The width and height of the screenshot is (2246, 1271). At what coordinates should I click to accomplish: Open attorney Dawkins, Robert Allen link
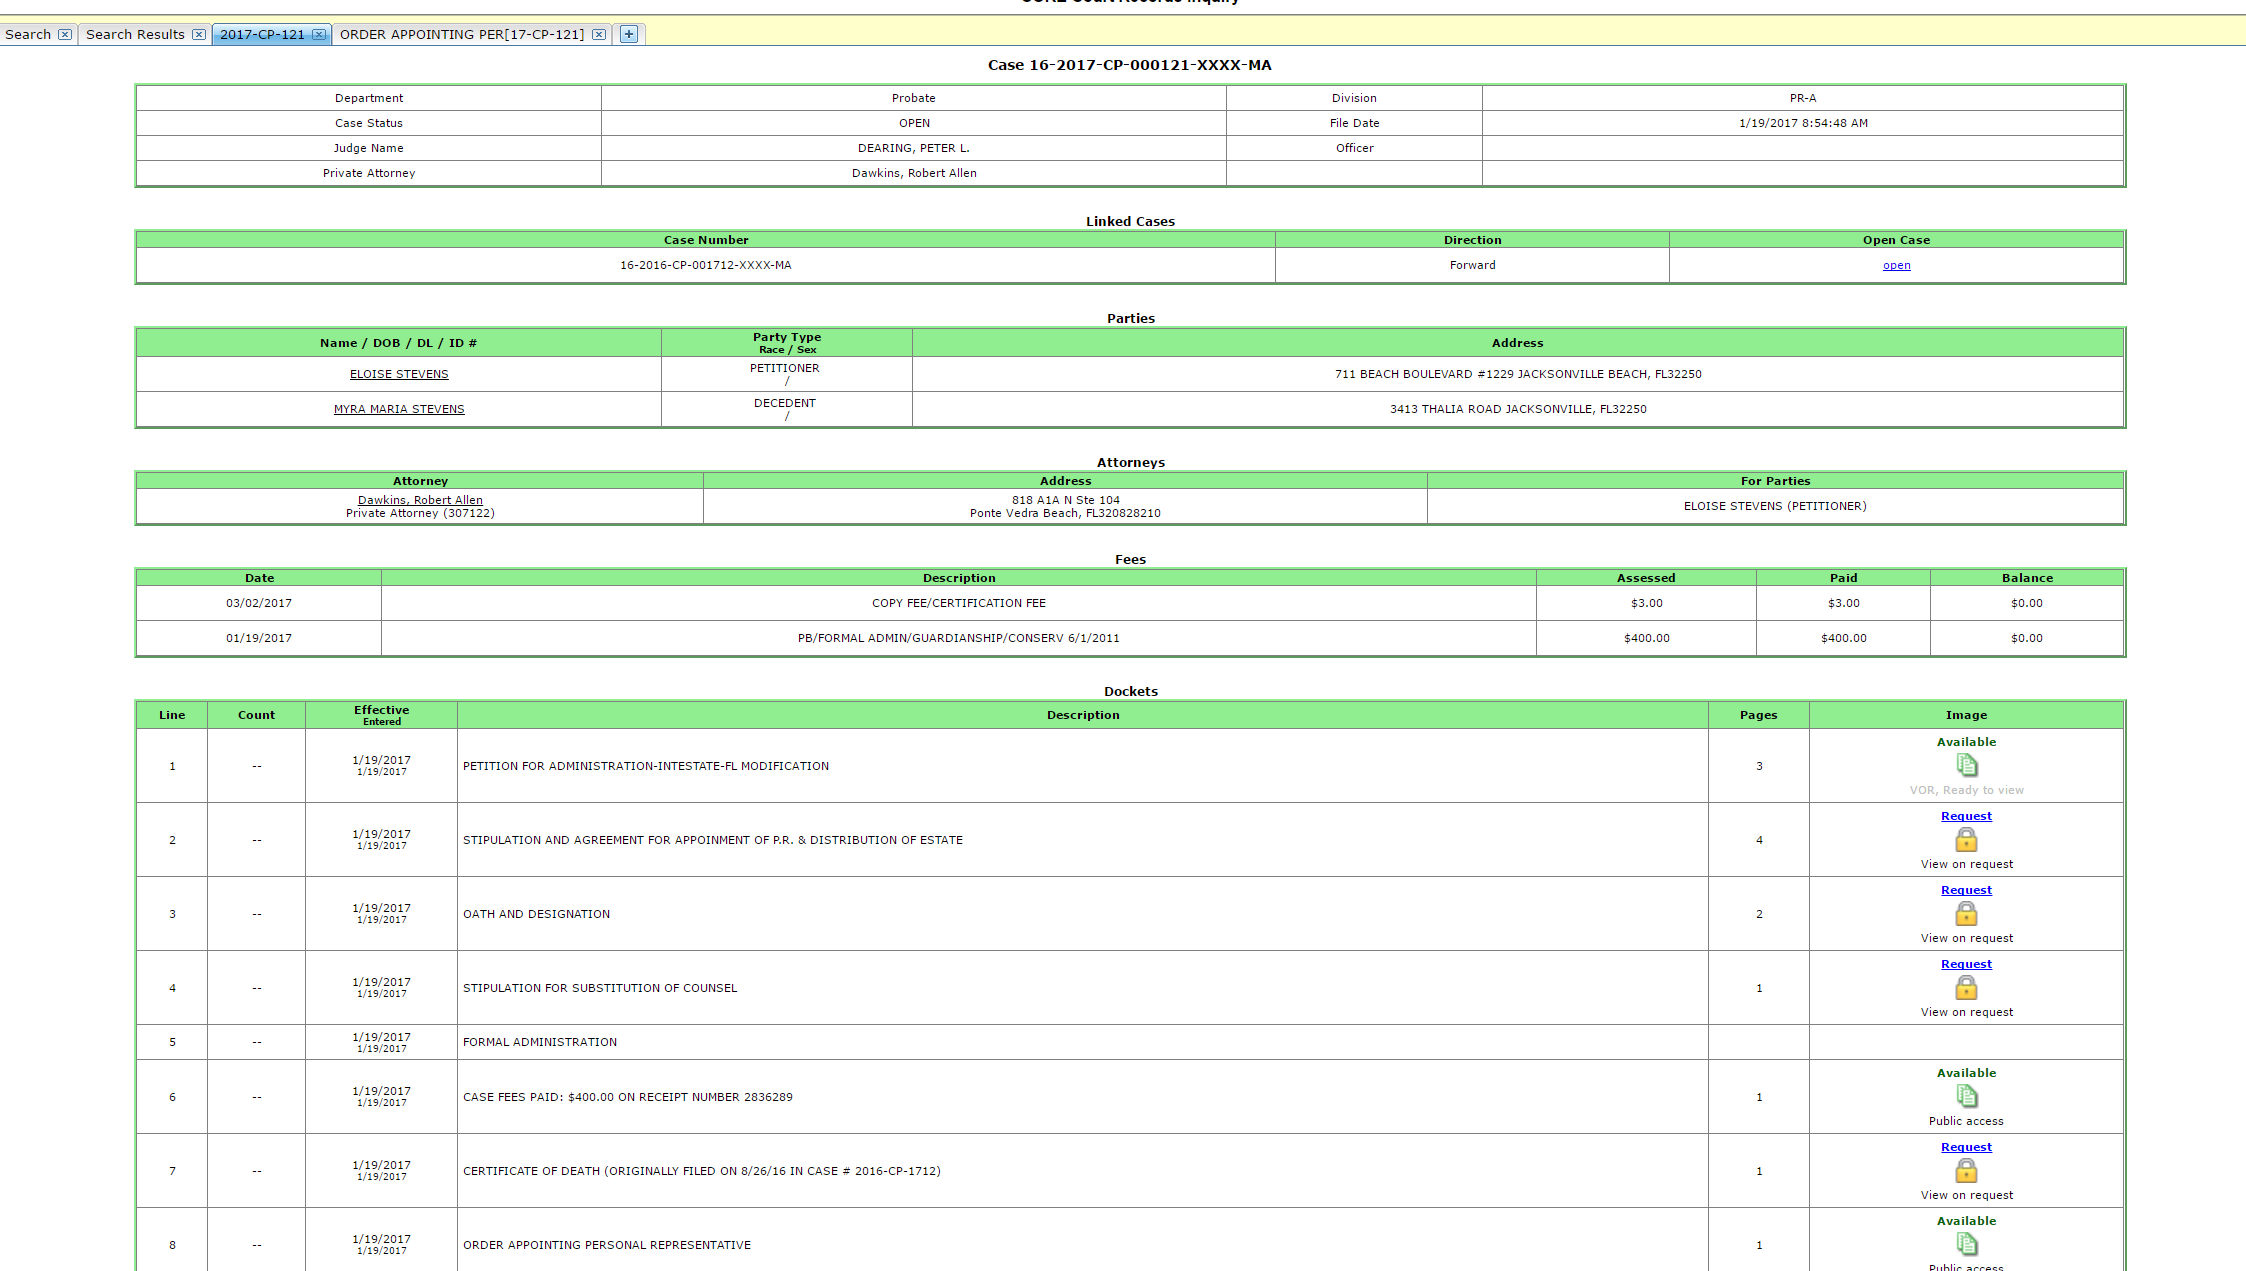pos(420,500)
